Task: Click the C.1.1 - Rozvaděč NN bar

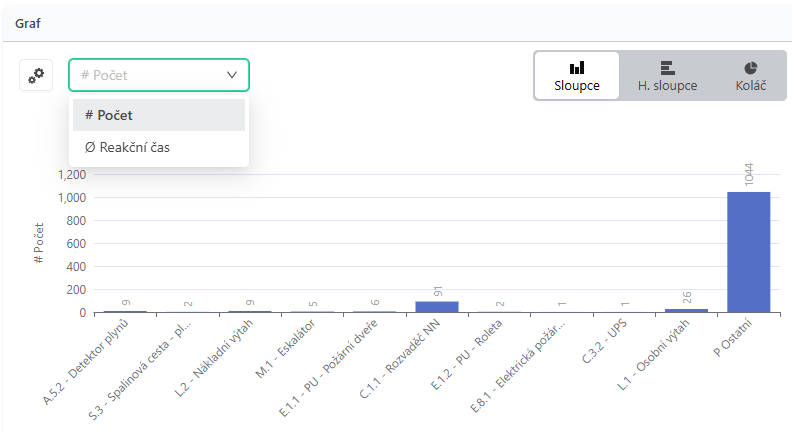Action: pos(437,307)
